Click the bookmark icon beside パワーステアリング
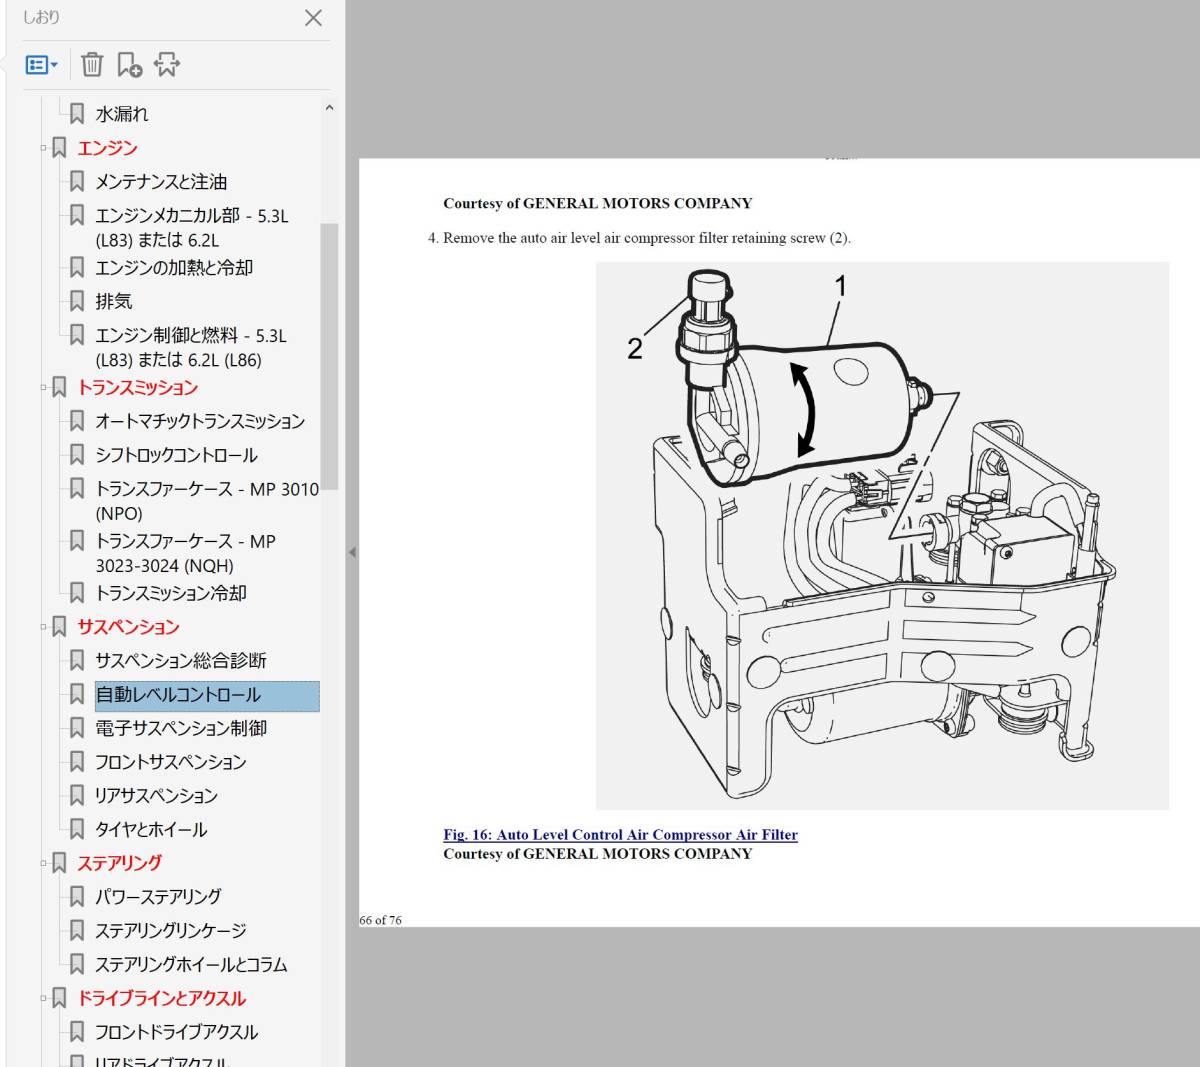The image size is (1200, 1067). (x=77, y=897)
